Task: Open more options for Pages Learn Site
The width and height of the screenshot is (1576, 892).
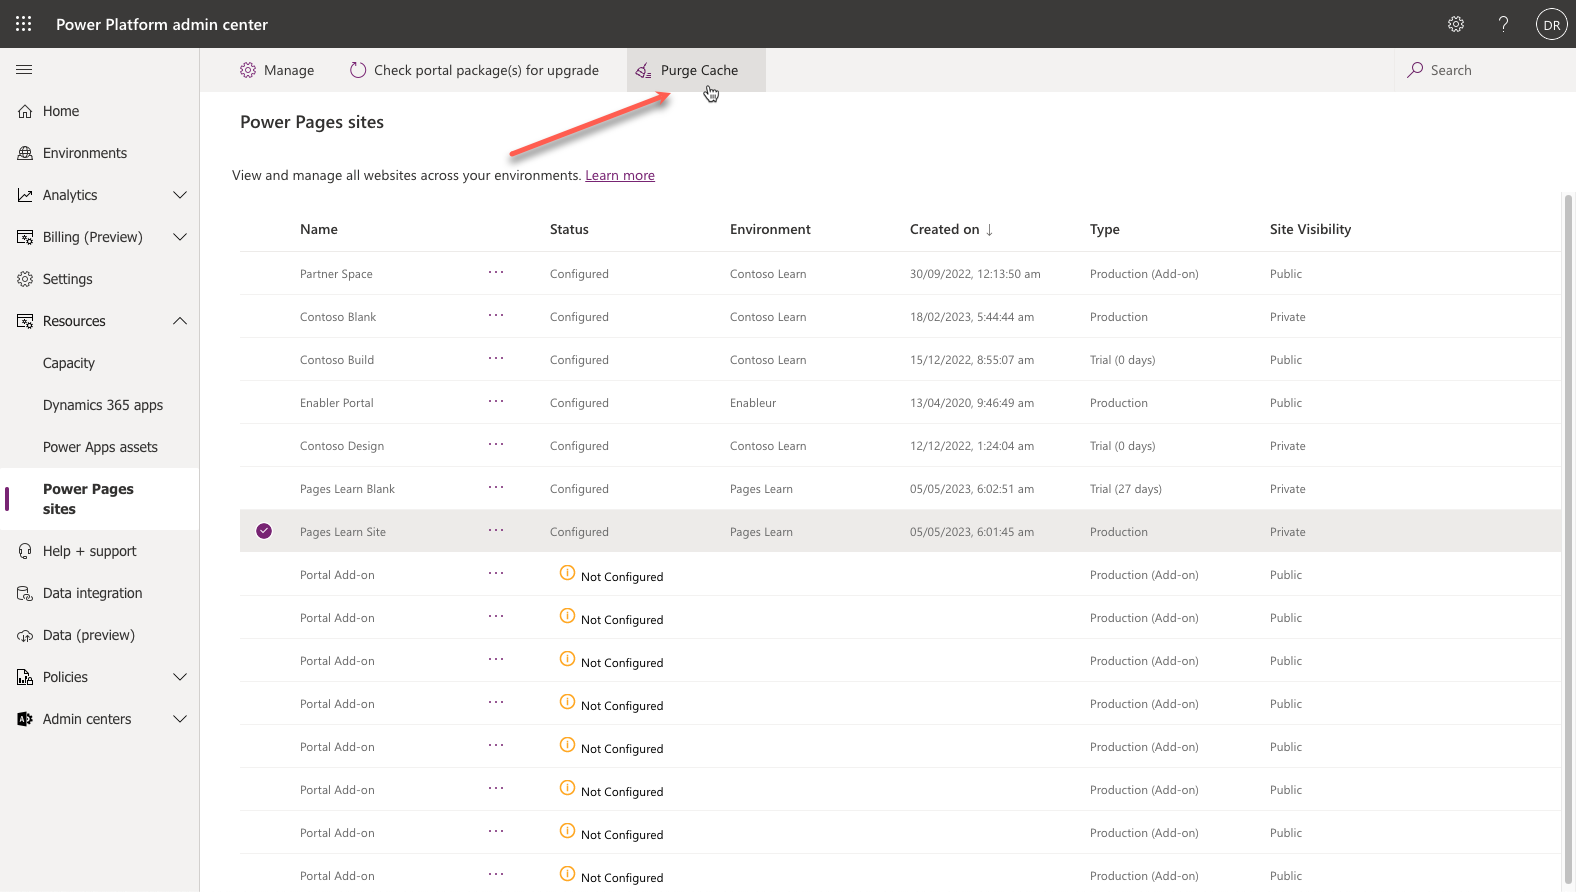Action: point(496,530)
